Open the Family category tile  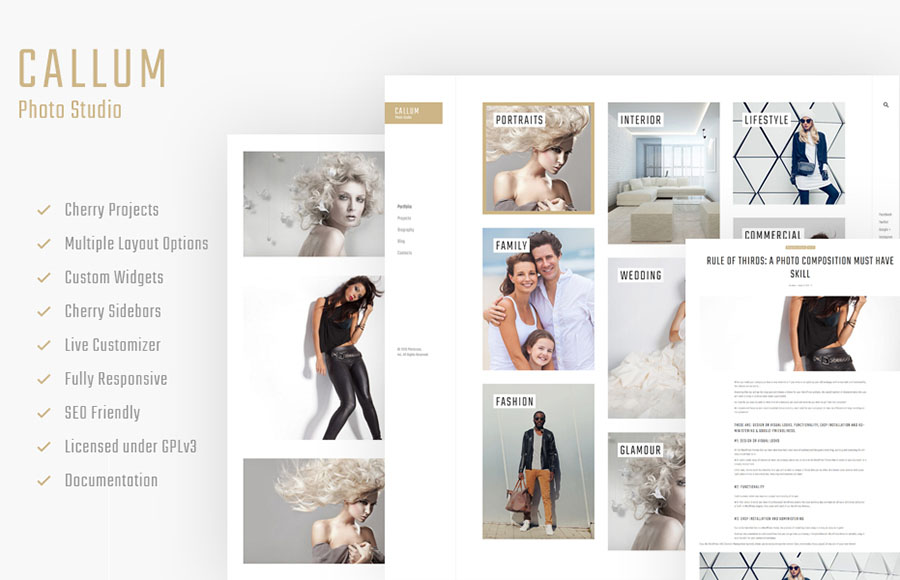538,299
